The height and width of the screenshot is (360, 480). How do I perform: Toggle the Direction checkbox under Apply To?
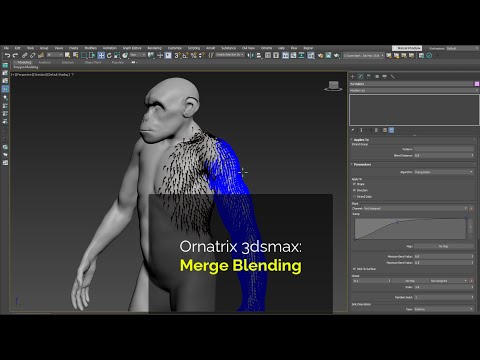pos(354,190)
